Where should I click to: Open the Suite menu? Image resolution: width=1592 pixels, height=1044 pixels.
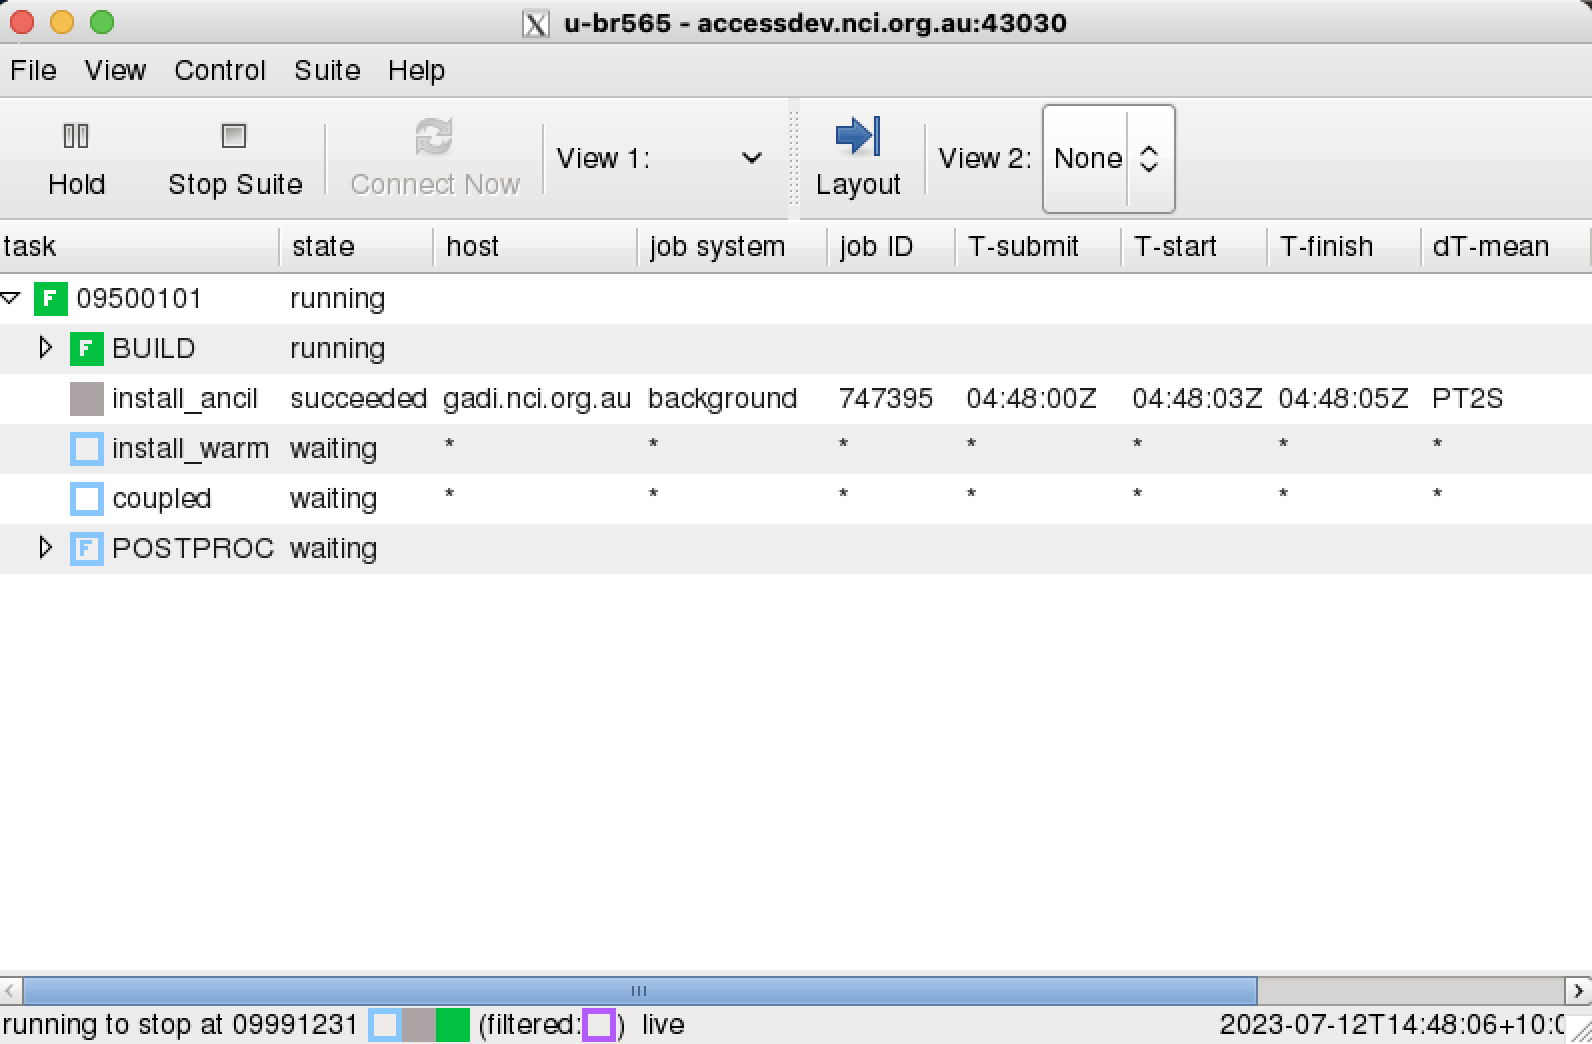pyautogui.click(x=327, y=70)
